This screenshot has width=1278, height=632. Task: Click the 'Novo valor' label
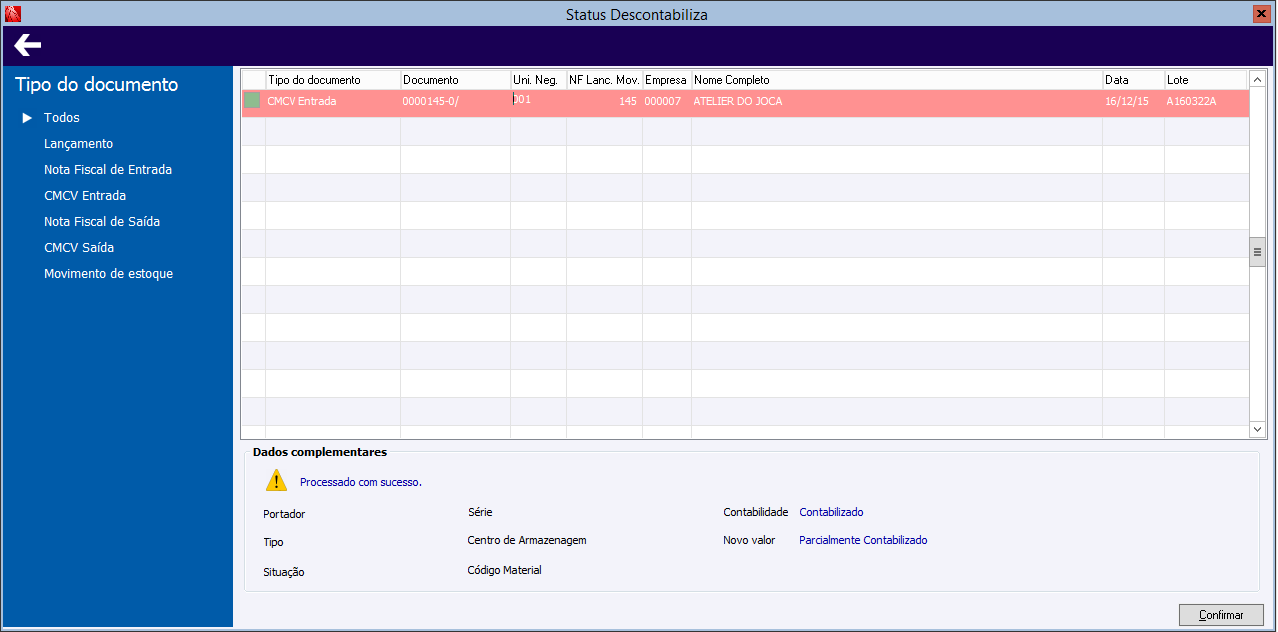pos(749,540)
